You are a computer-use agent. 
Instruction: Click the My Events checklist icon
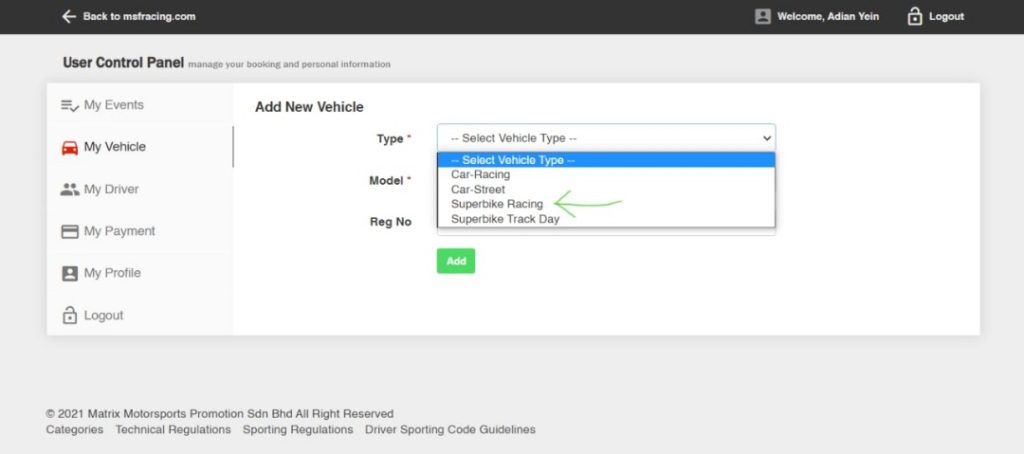[x=69, y=105]
